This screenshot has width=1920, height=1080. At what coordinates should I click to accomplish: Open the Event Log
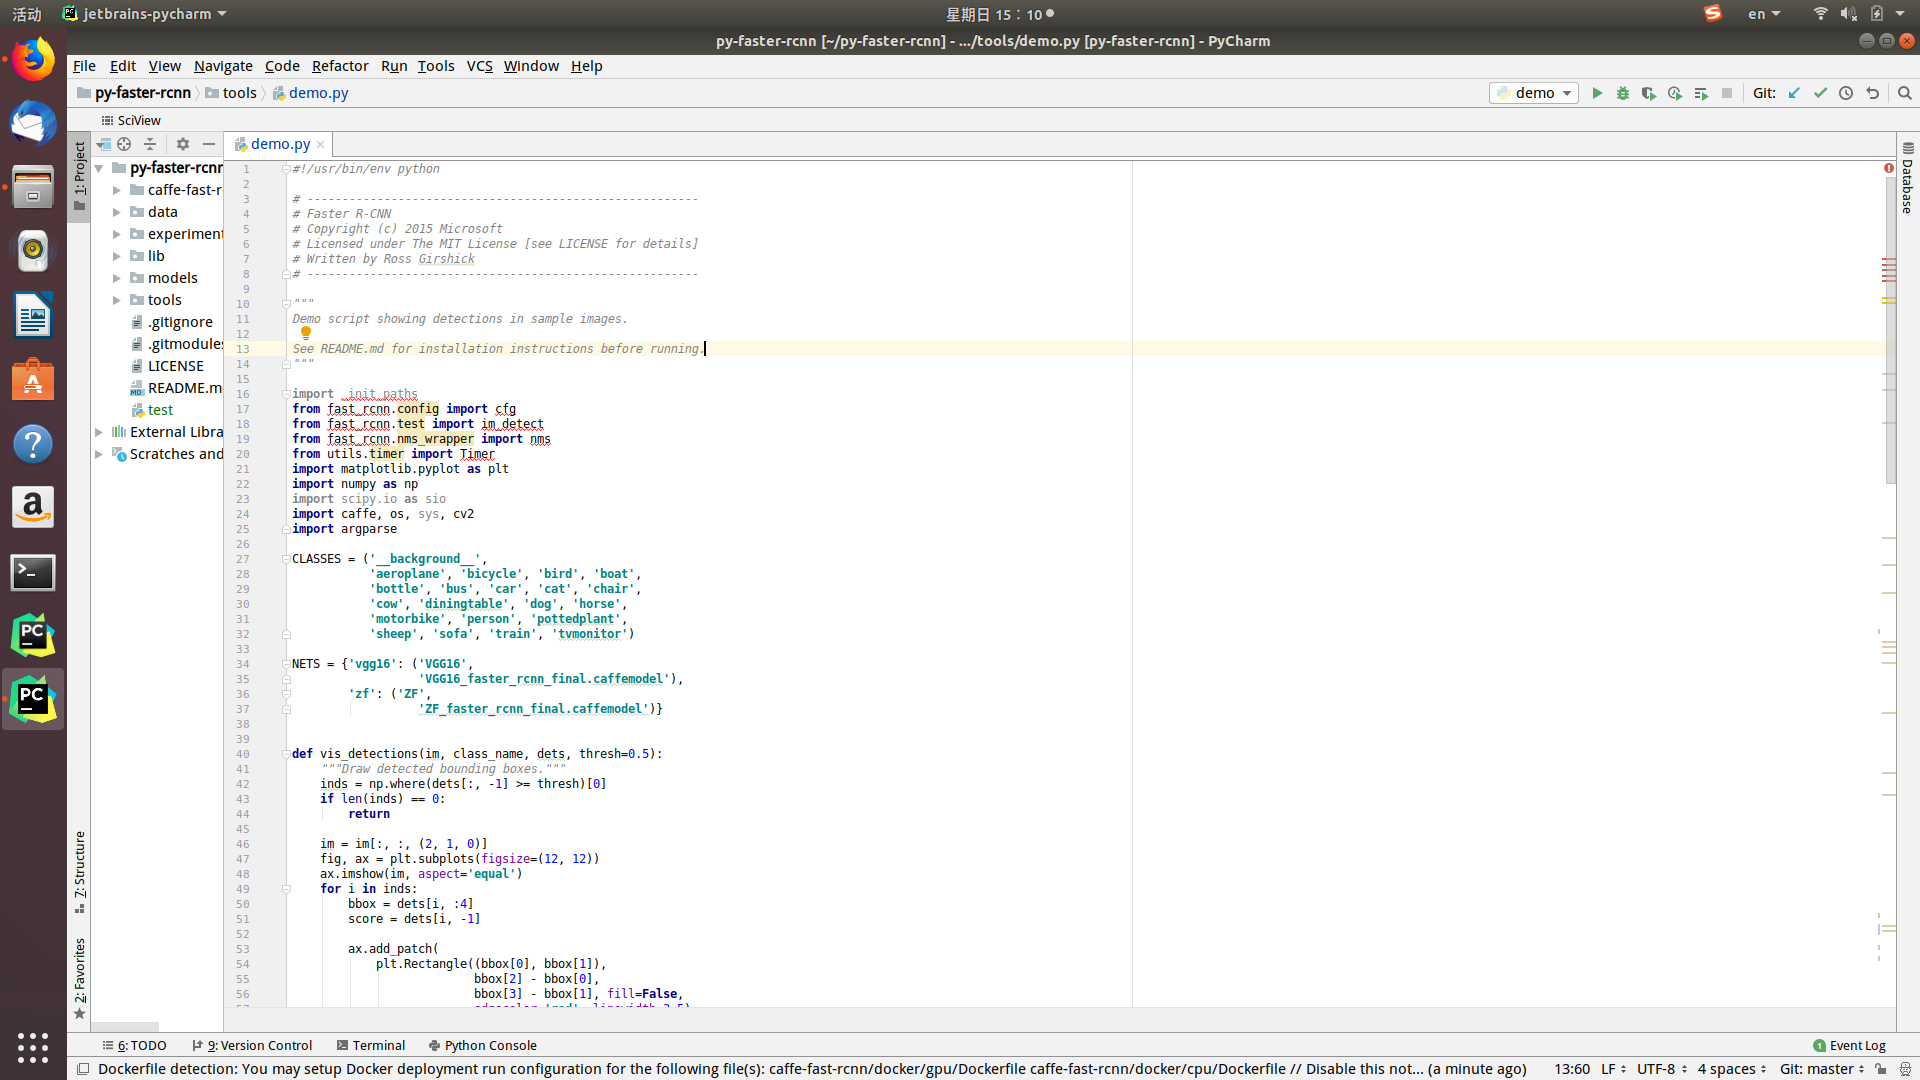point(1849,1045)
